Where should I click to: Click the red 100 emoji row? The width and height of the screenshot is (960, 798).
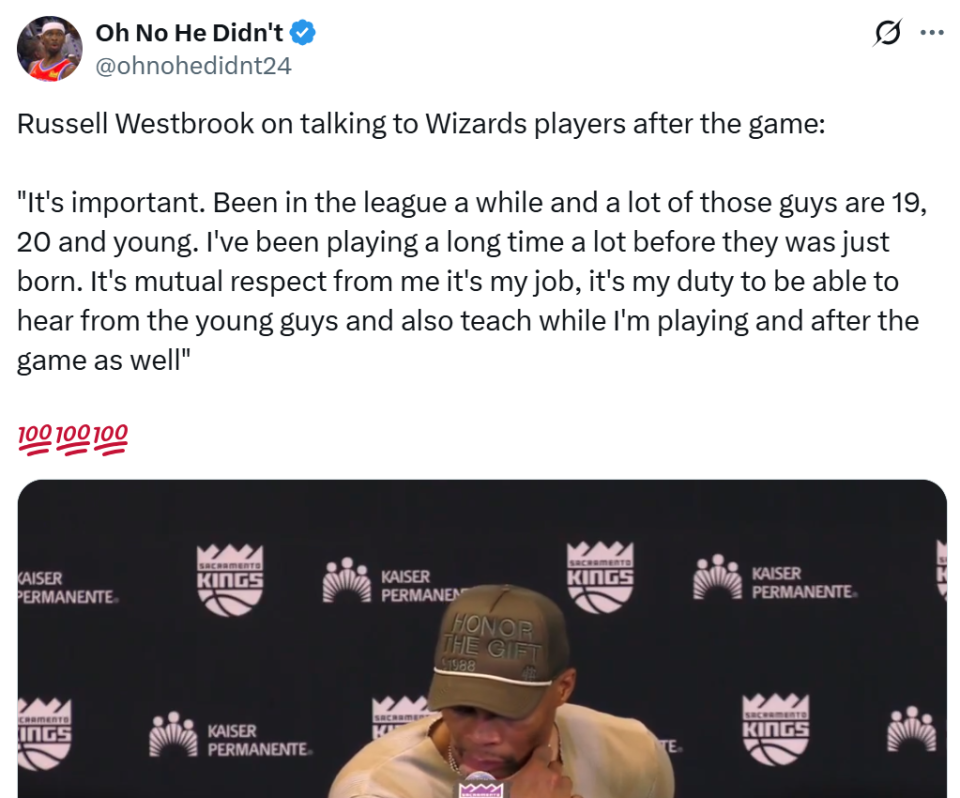pos(73,436)
